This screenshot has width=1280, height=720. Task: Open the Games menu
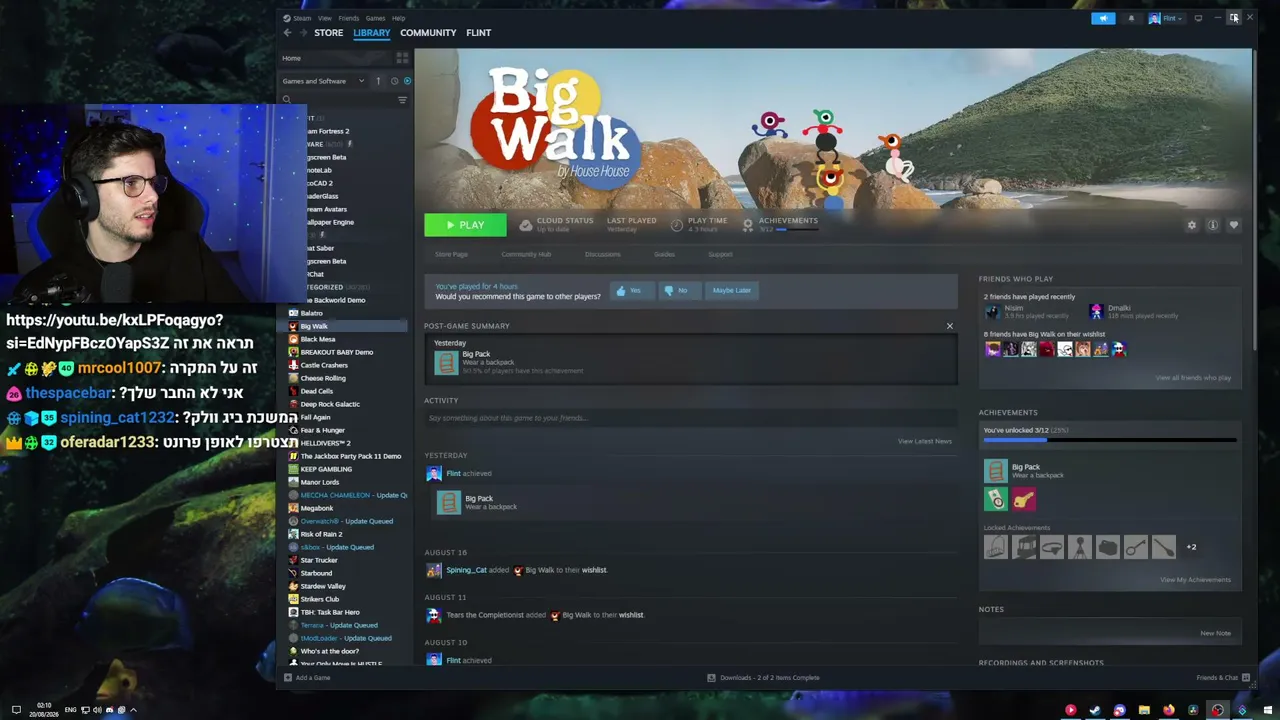tap(375, 18)
